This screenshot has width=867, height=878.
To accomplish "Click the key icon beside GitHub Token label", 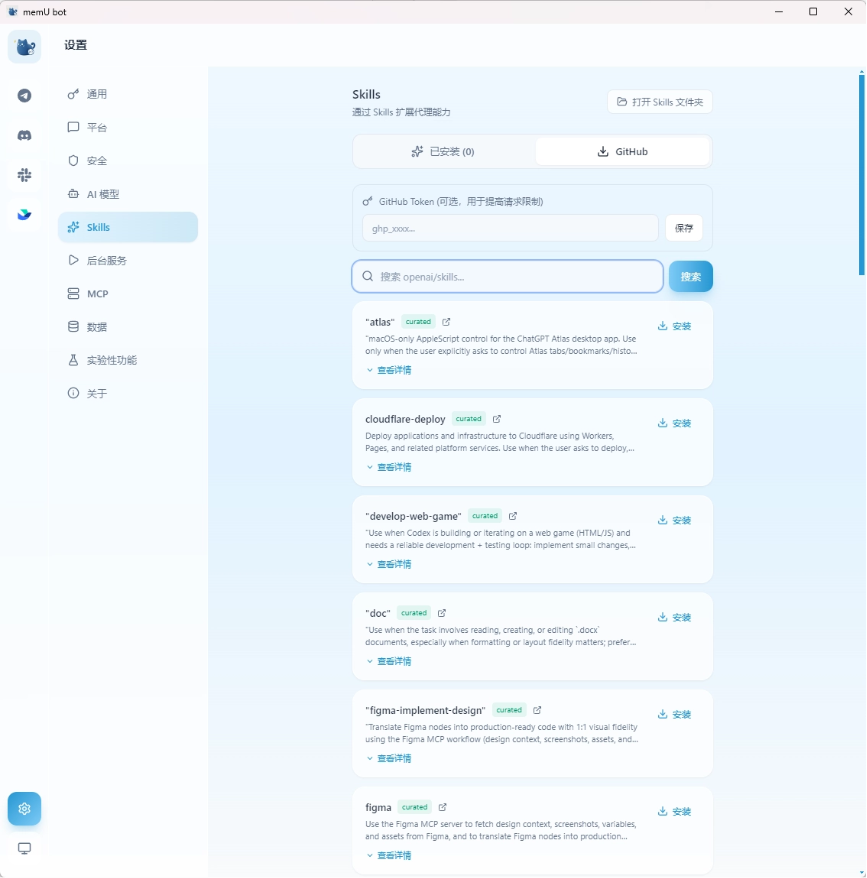I will (x=367, y=202).
